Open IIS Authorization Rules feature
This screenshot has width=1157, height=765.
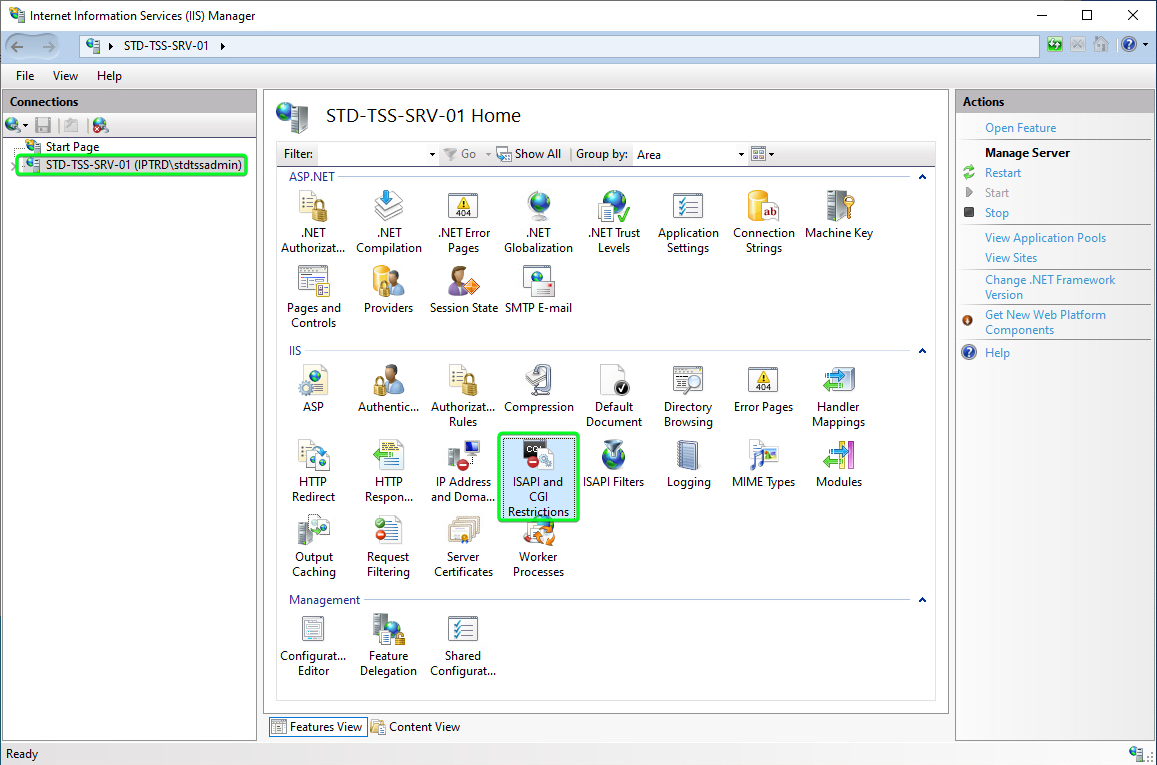(x=463, y=396)
